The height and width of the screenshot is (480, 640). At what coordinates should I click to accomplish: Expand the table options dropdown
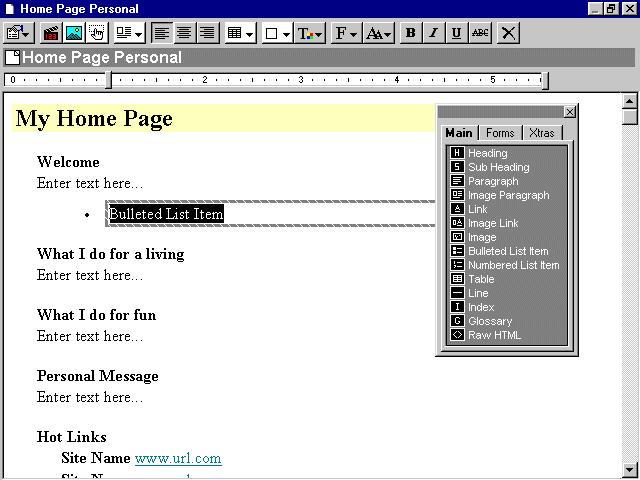pos(240,33)
